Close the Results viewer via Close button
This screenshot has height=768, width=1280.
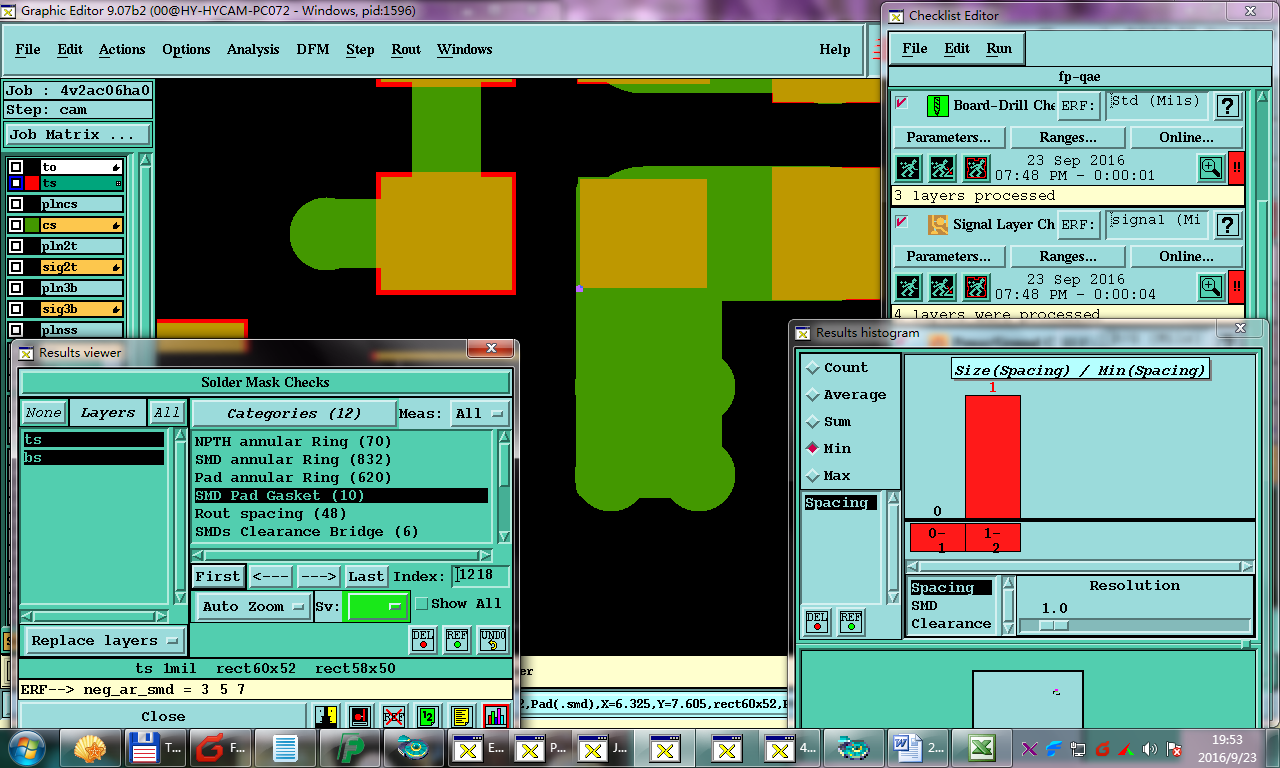[163, 716]
